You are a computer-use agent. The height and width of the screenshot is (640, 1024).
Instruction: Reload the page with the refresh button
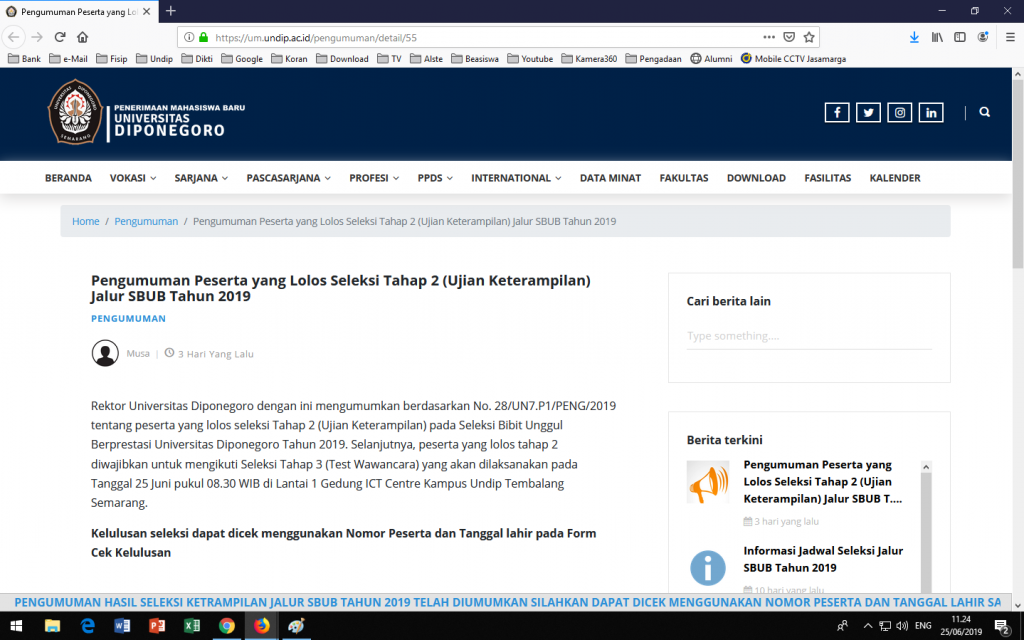pyautogui.click(x=60, y=37)
